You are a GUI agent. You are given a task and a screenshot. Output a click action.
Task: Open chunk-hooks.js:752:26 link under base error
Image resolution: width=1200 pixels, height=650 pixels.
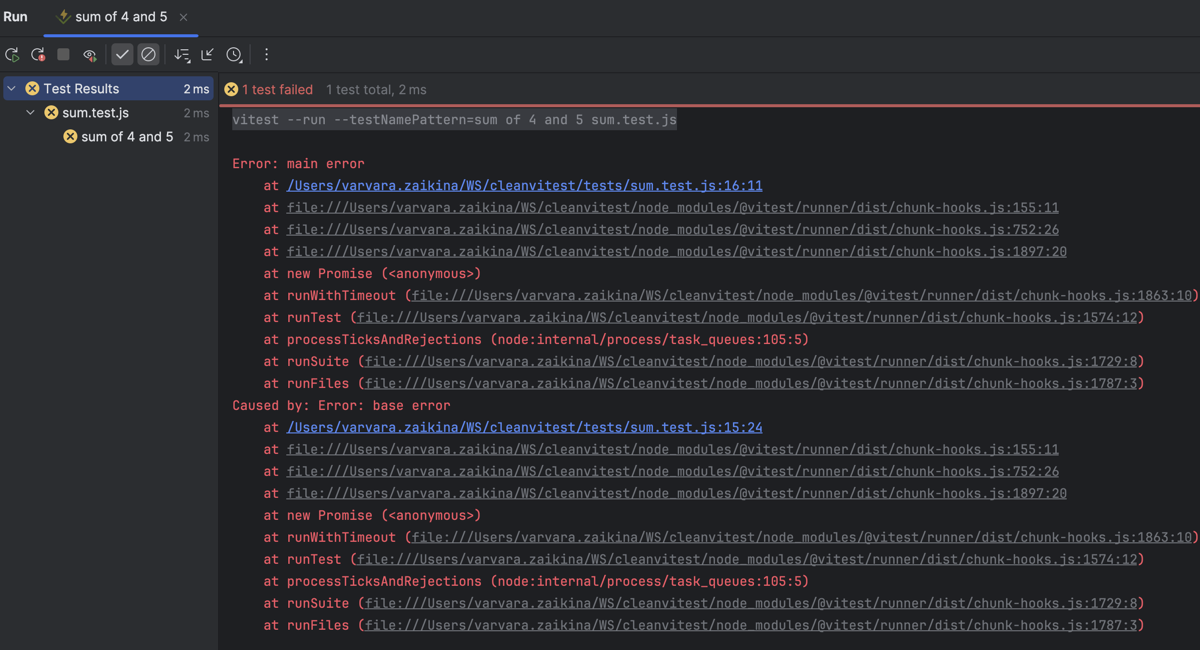(673, 472)
